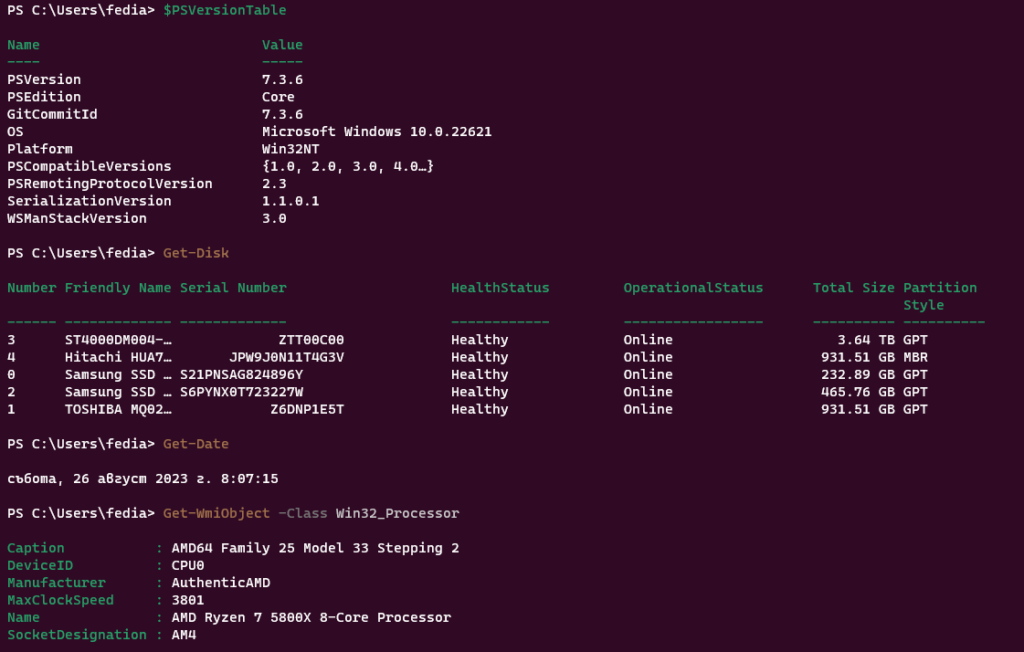Click the PSEdition value Core
Screen dimensions: 1024x652
[x=278, y=97]
